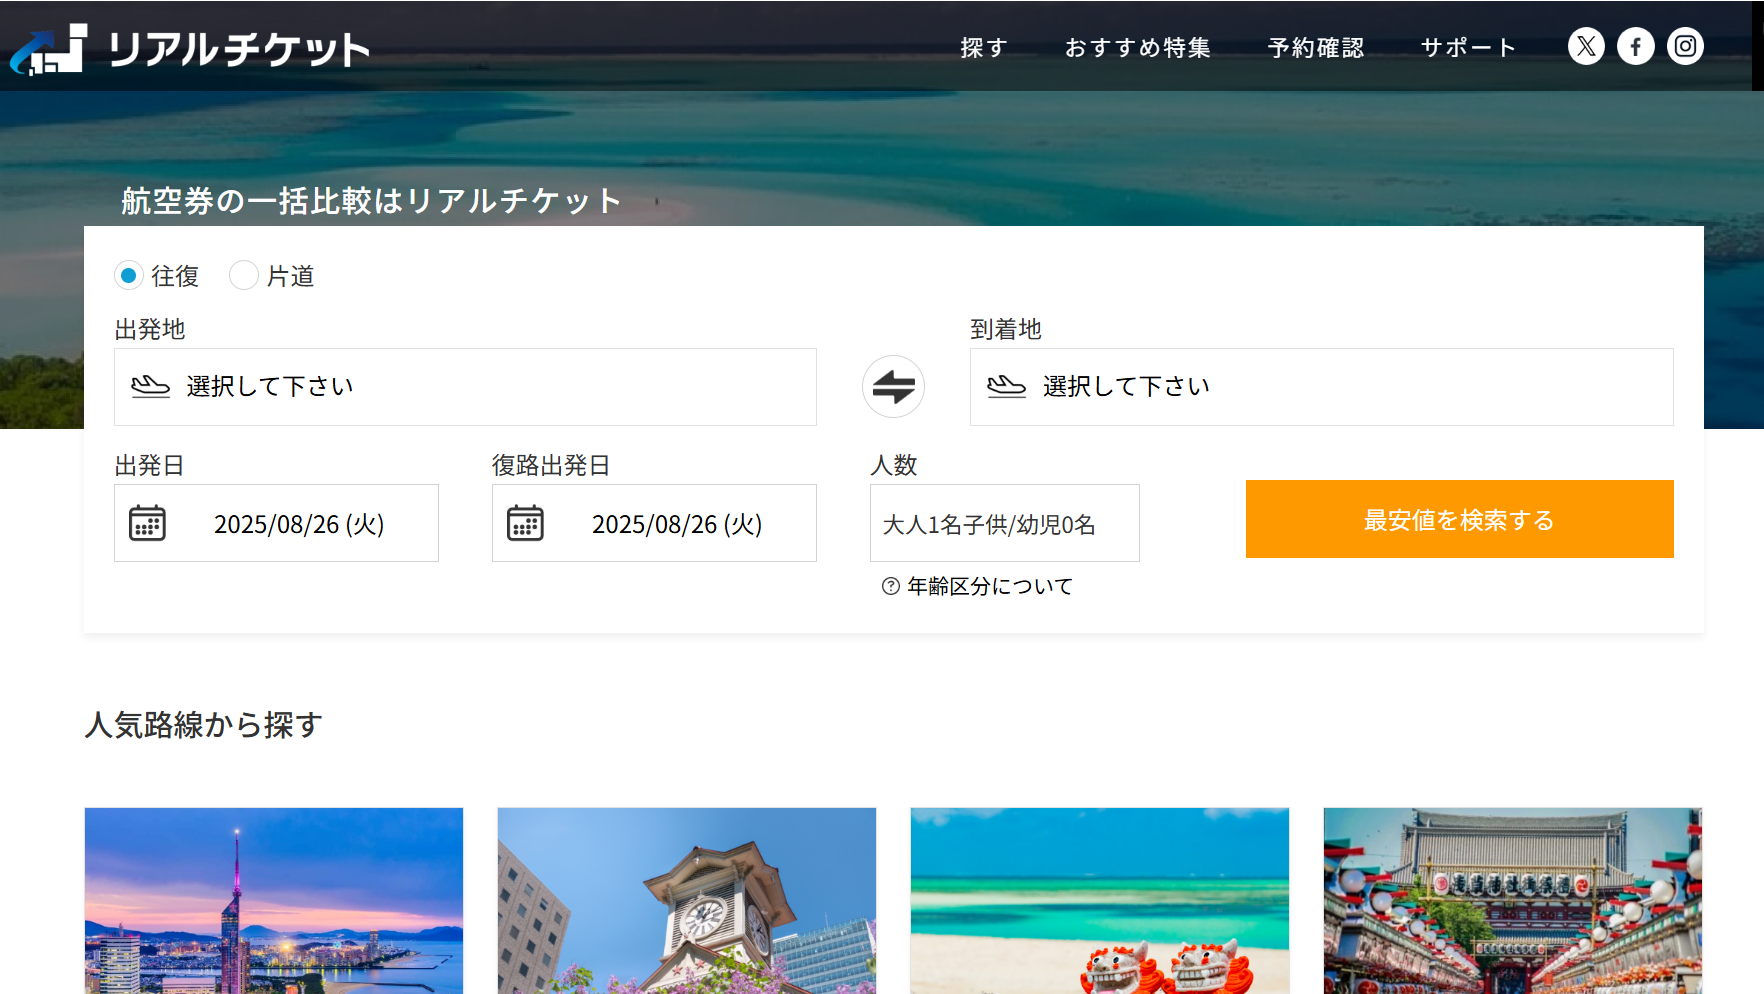Open the おすすめ特集 menu
Viewport: 1764px width, 994px height.
point(1138,47)
